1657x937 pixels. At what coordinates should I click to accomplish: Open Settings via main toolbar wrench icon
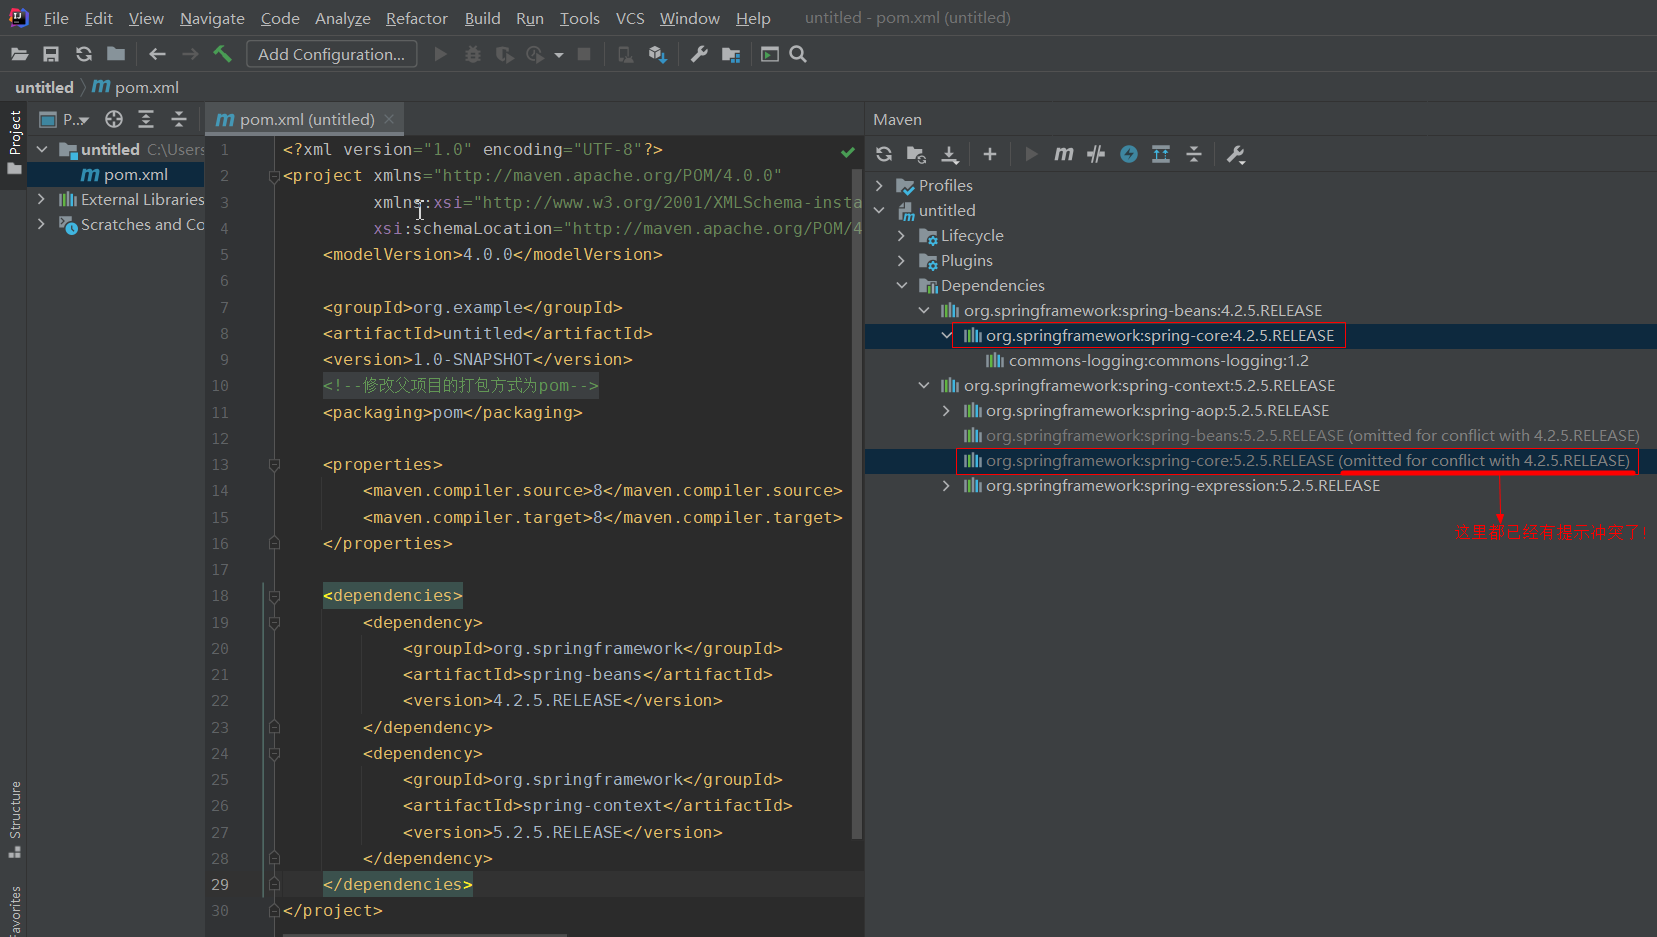[x=699, y=54]
